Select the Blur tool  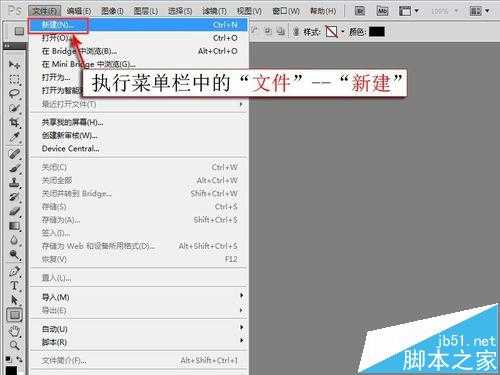(14, 240)
